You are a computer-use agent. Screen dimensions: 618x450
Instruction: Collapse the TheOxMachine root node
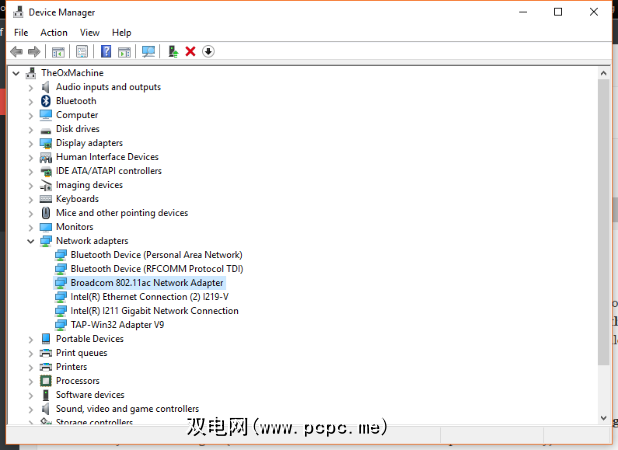click(x=16, y=73)
